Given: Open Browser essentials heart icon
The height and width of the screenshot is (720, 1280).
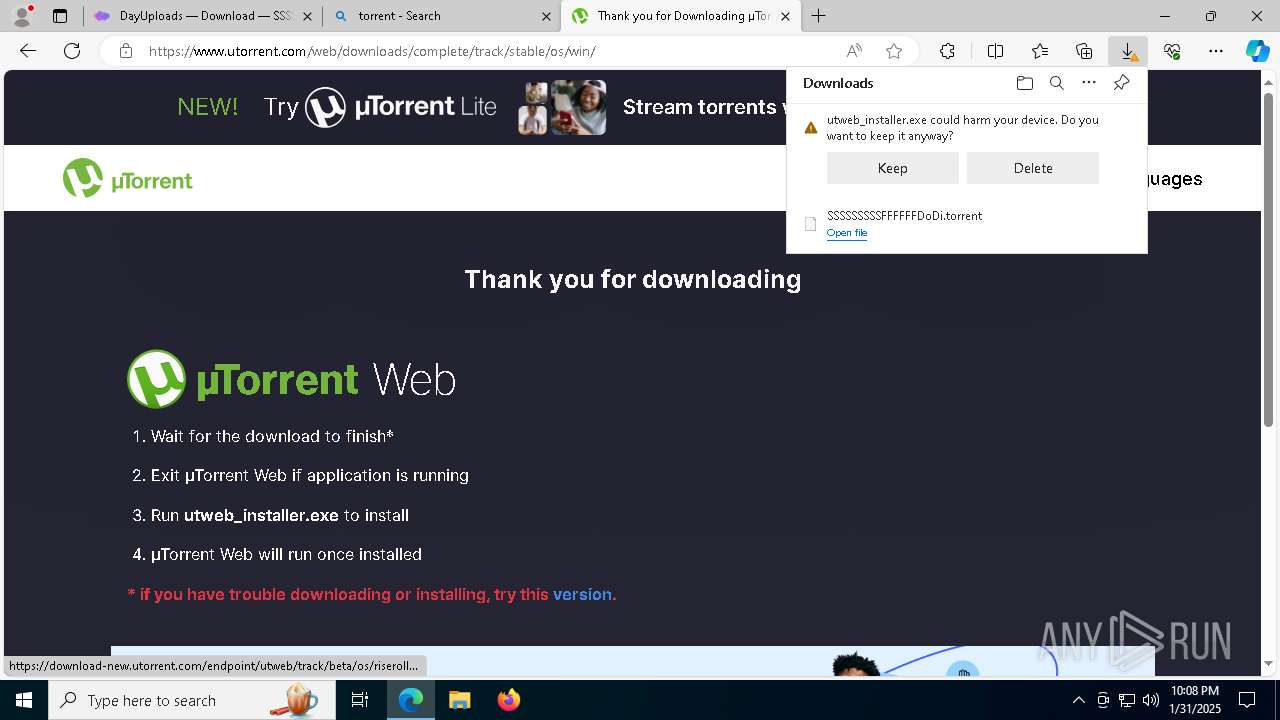Looking at the screenshot, I should click(1172, 51).
